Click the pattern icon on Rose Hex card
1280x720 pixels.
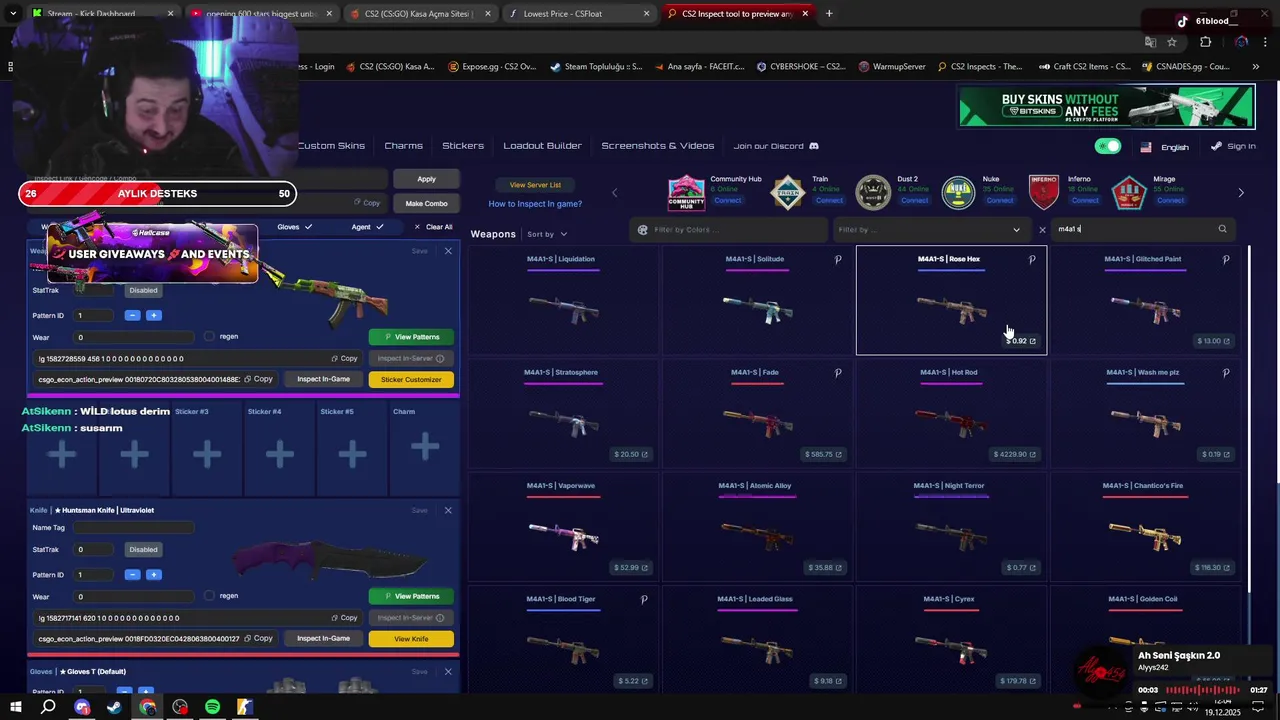click(x=1032, y=259)
